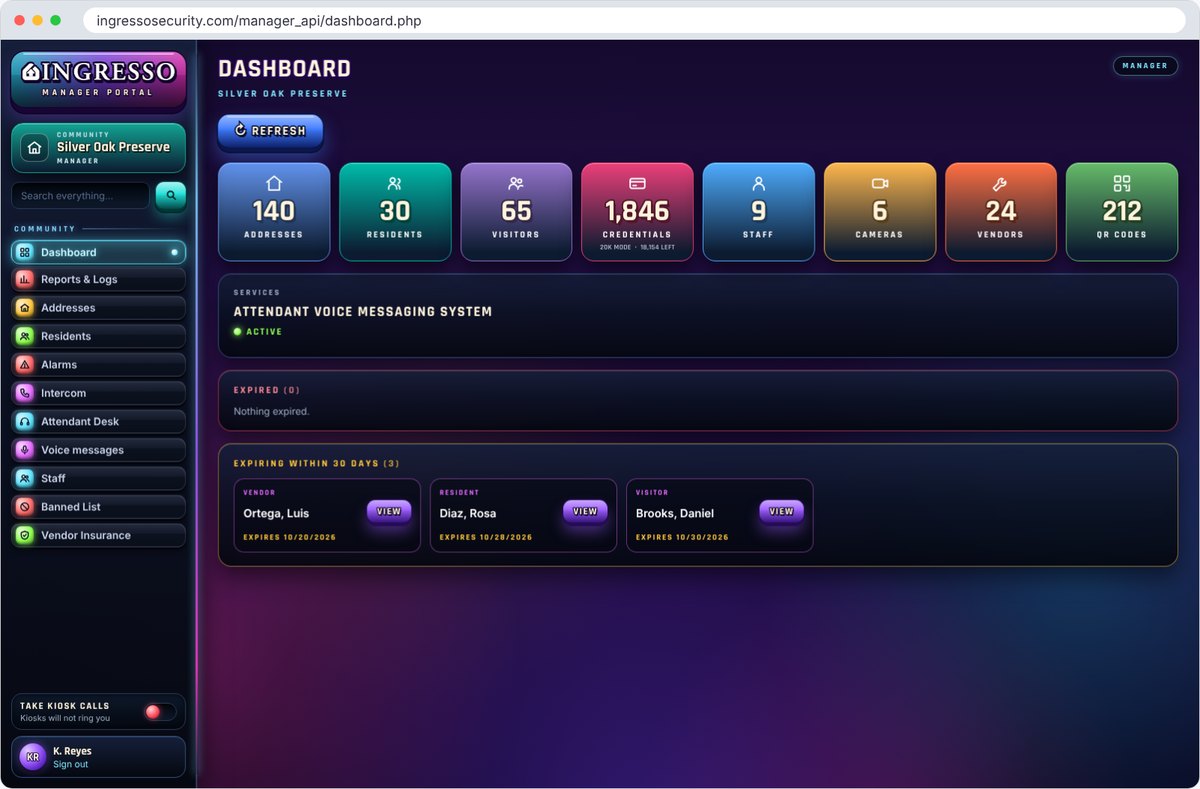Open the 24 Vendors stat card

pos(1000,212)
